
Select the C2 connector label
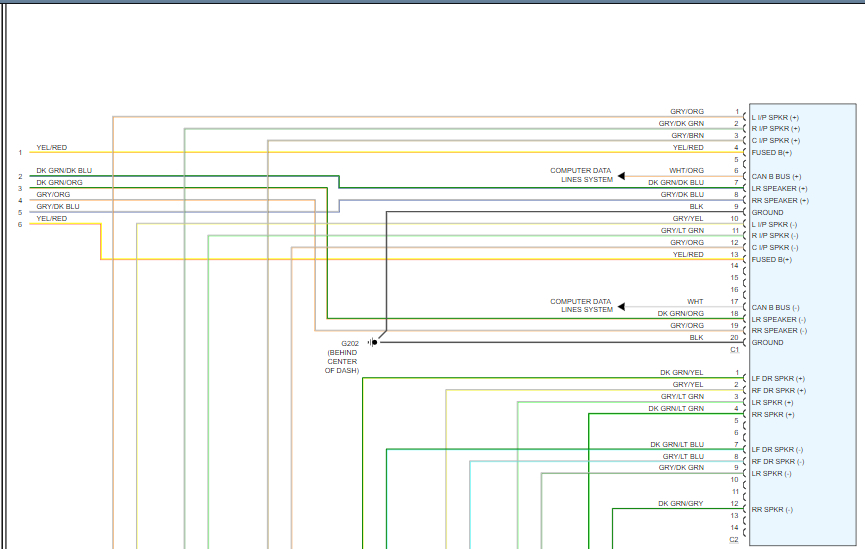[x=734, y=539]
